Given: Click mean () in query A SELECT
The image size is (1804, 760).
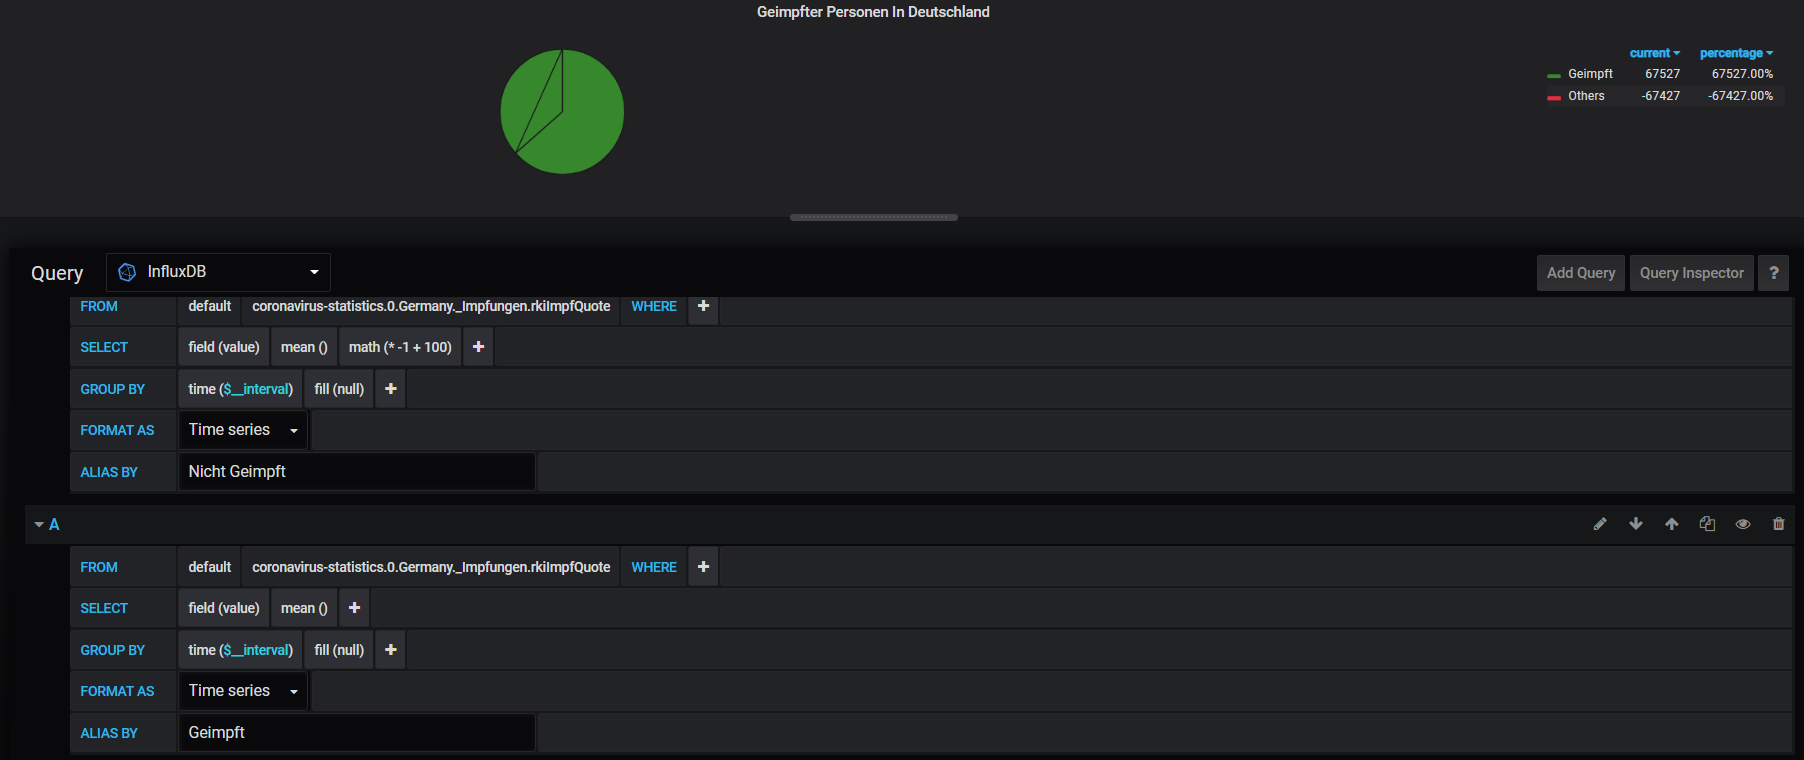Looking at the screenshot, I should tap(304, 608).
